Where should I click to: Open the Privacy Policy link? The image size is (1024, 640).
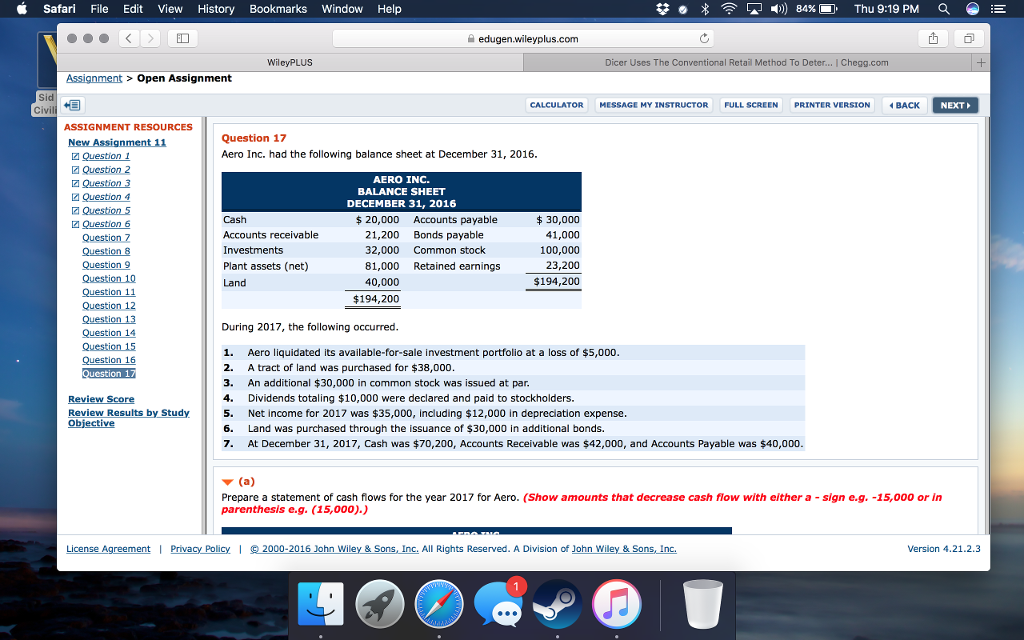point(200,549)
